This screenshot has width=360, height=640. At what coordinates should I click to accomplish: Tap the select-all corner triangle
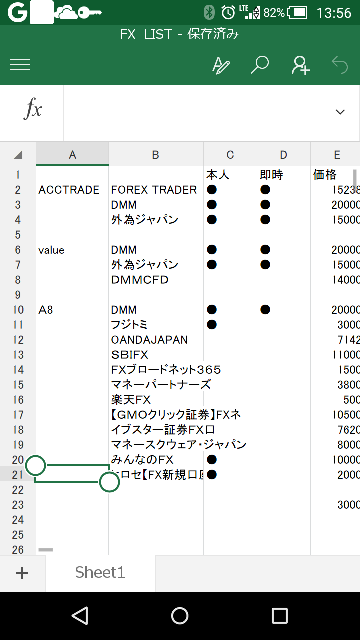point(18,155)
